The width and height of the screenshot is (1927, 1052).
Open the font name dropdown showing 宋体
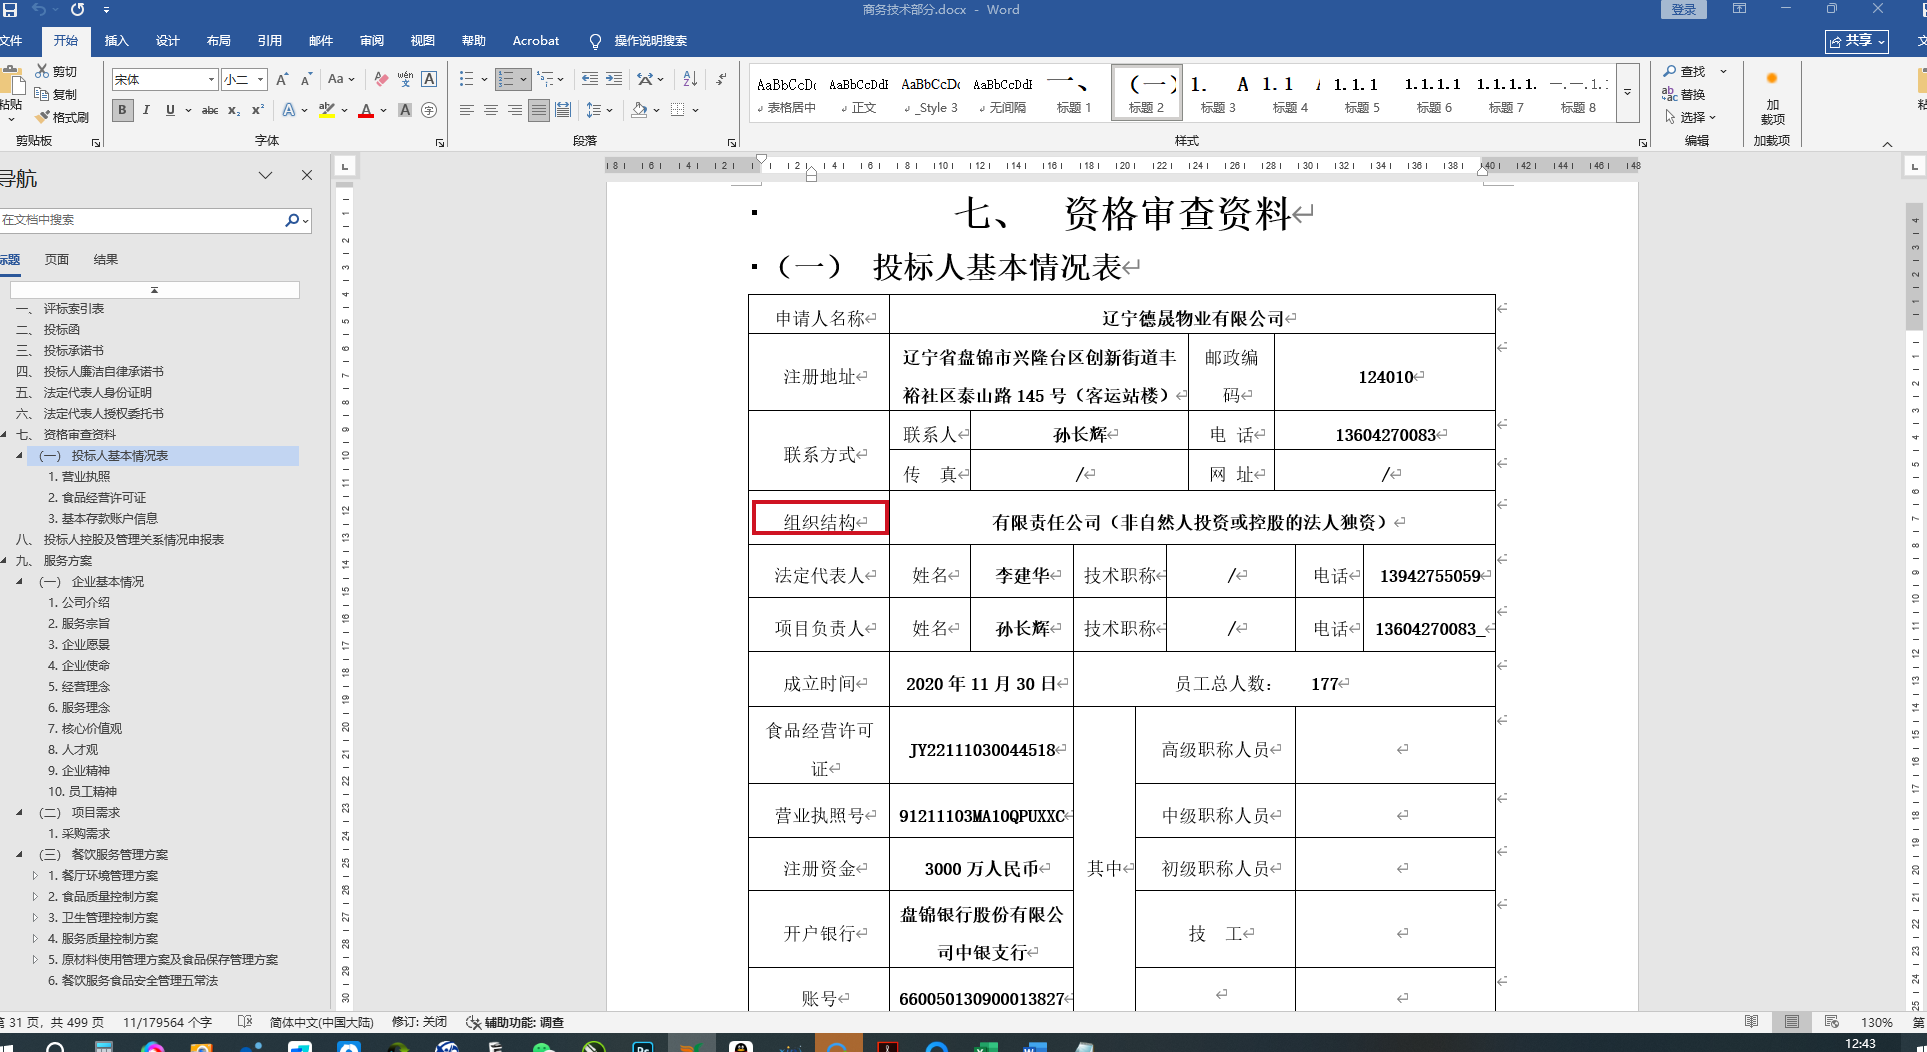click(x=211, y=79)
